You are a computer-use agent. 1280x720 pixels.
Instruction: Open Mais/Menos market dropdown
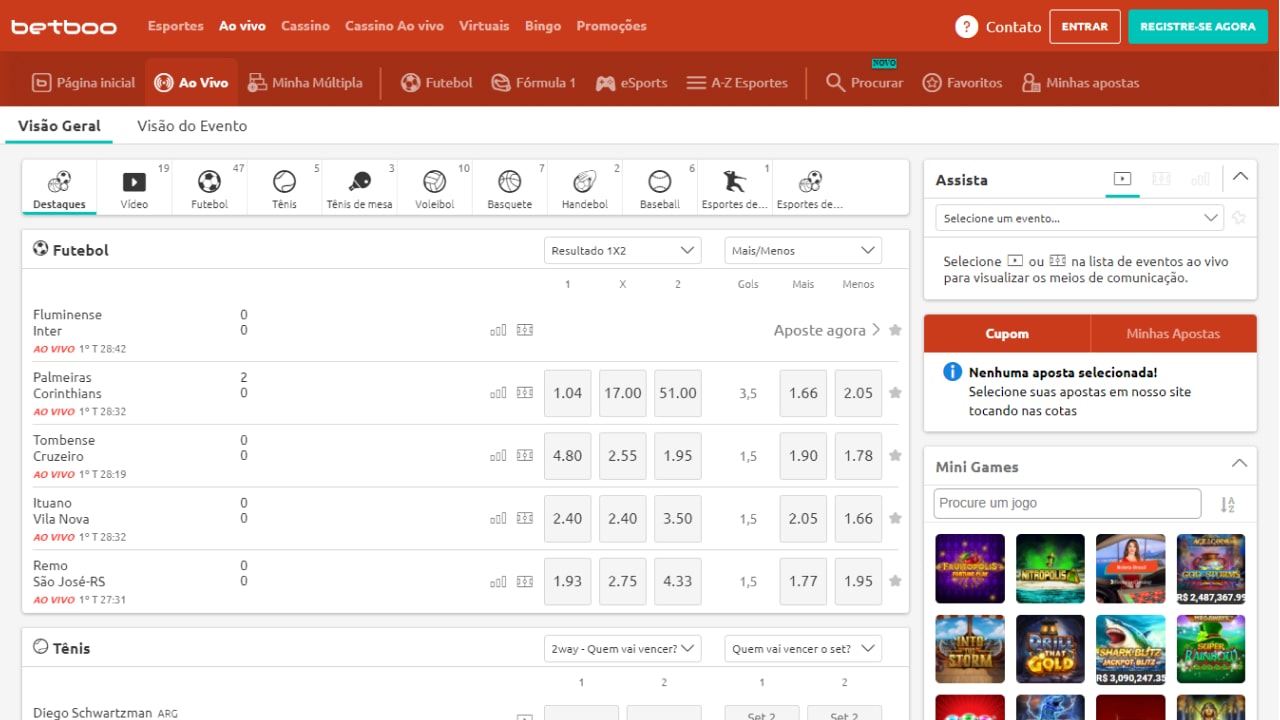pyautogui.click(x=803, y=251)
